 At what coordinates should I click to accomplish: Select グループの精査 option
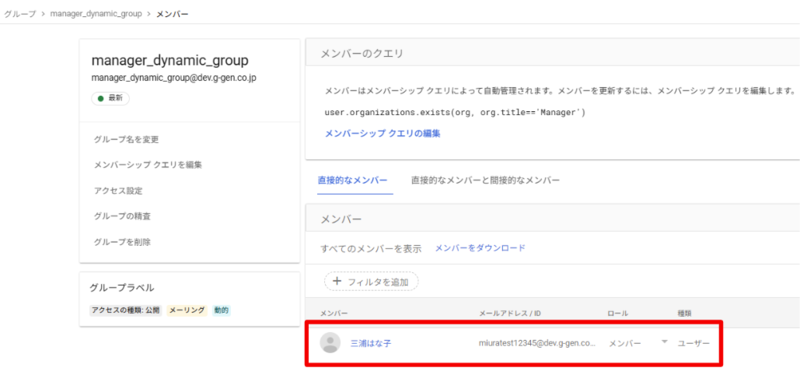pos(122,216)
